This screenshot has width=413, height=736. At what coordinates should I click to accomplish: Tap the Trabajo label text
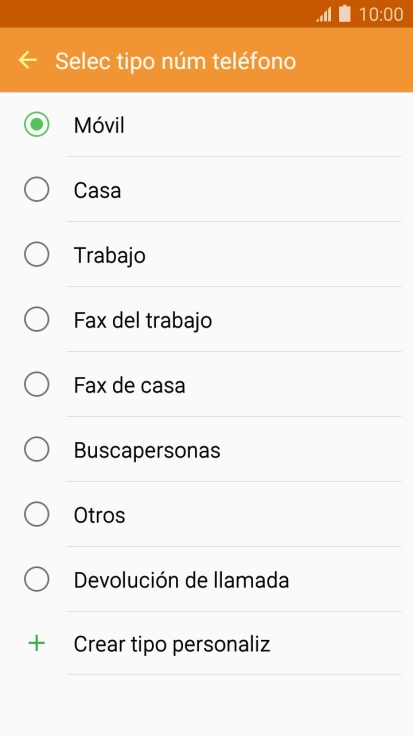(110, 256)
